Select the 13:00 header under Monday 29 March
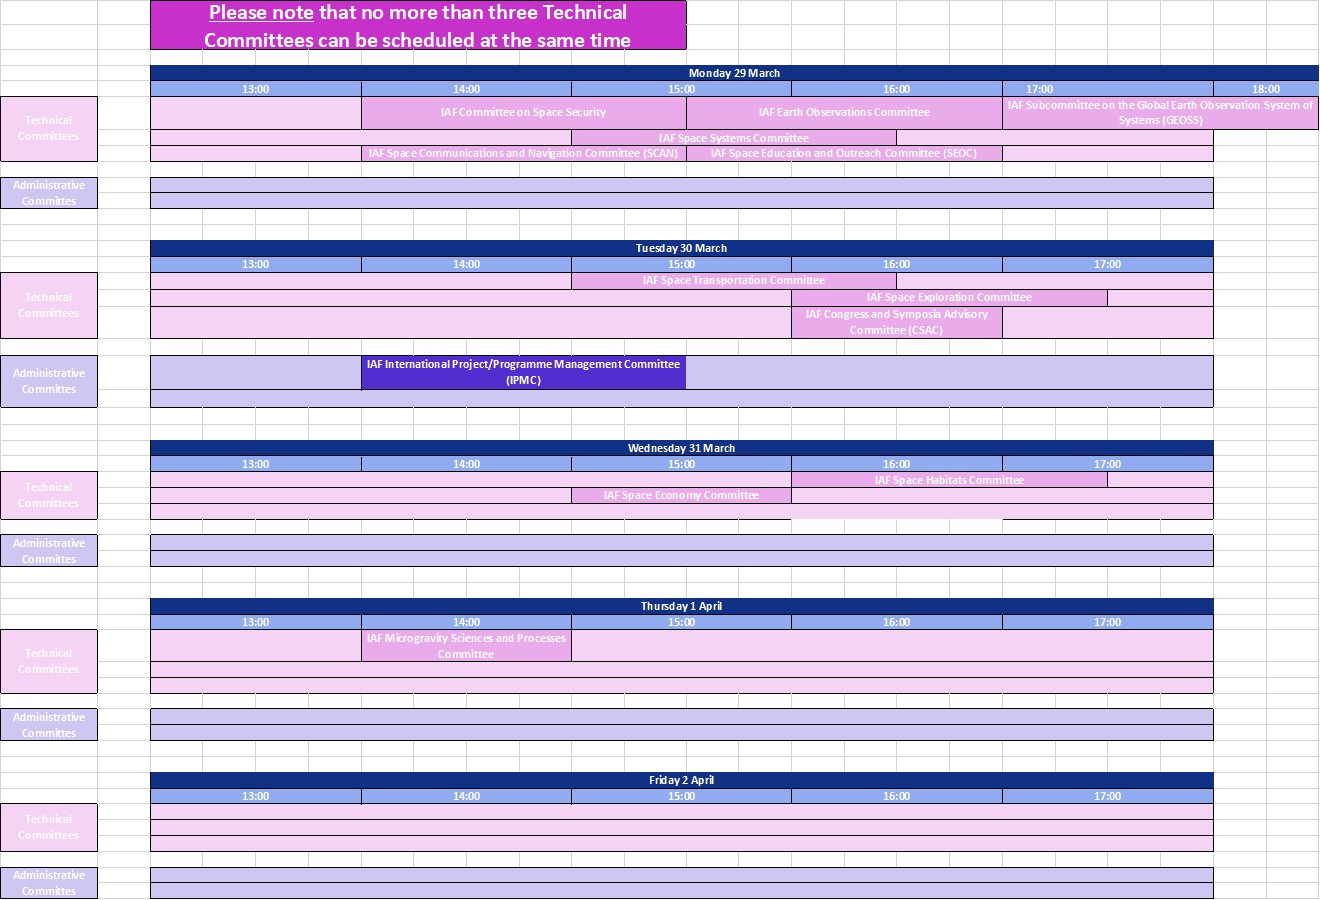The height and width of the screenshot is (900, 1320). pos(256,89)
